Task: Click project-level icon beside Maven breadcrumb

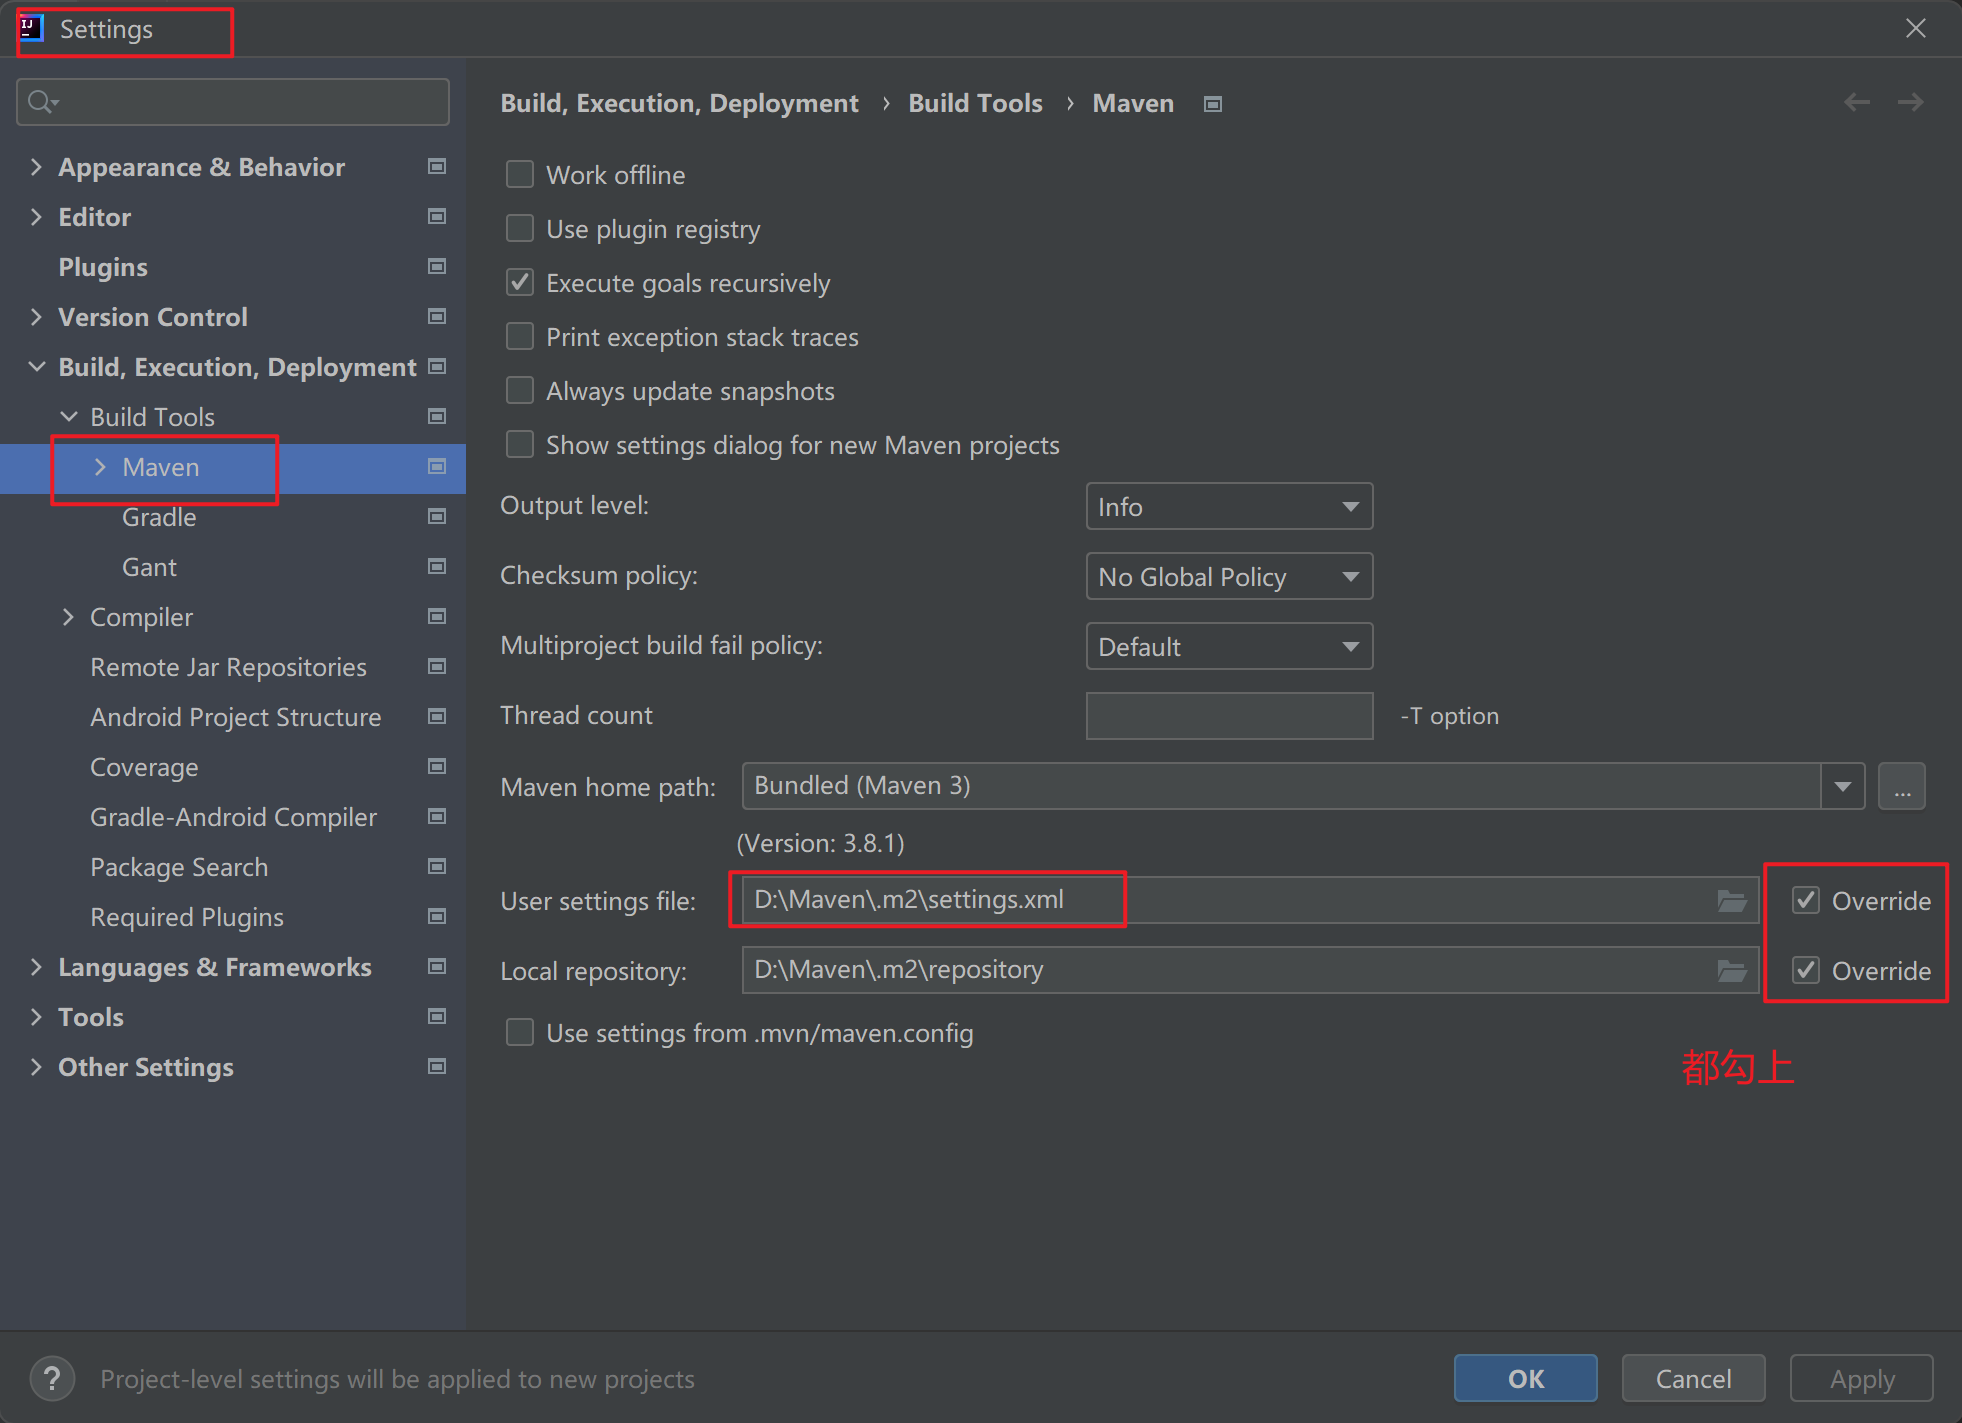Action: pos(1212,104)
